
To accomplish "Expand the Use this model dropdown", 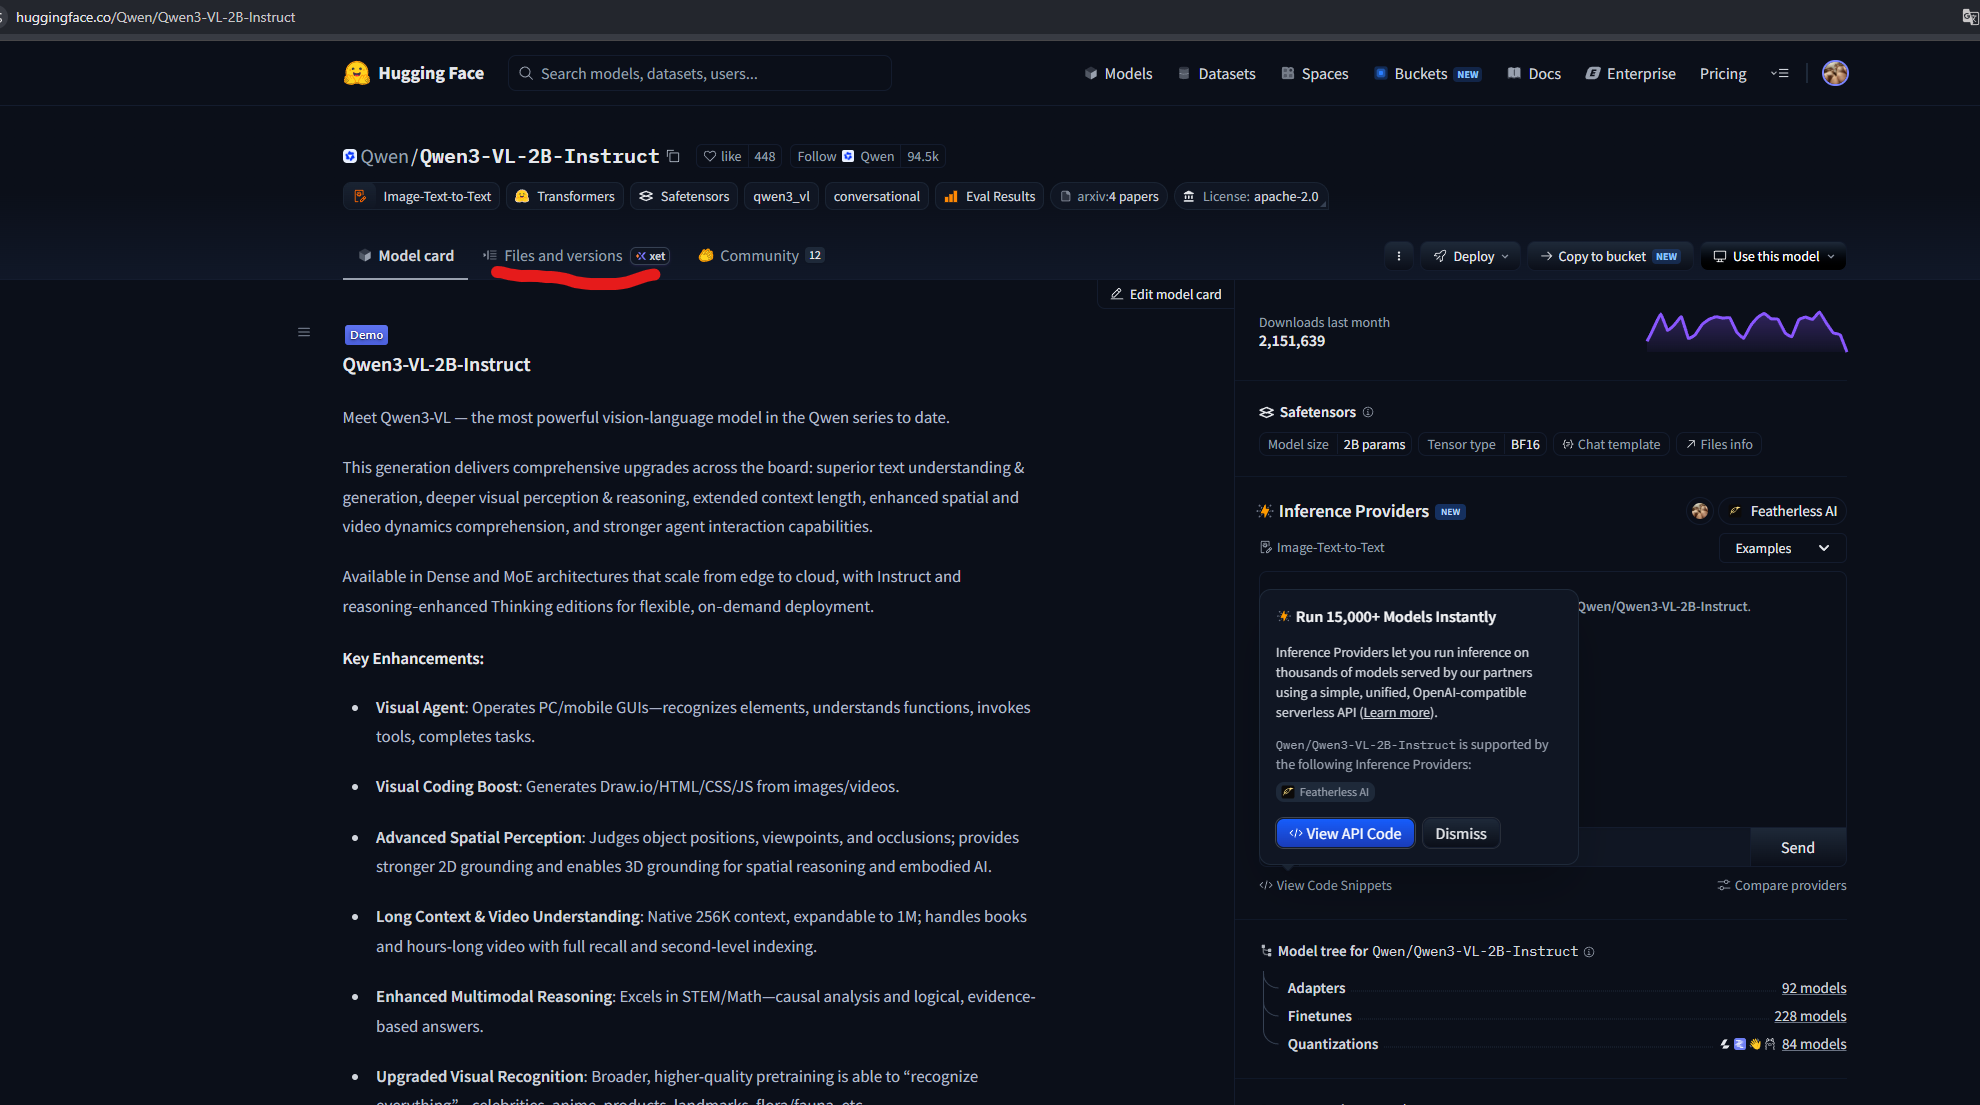I will point(1774,256).
